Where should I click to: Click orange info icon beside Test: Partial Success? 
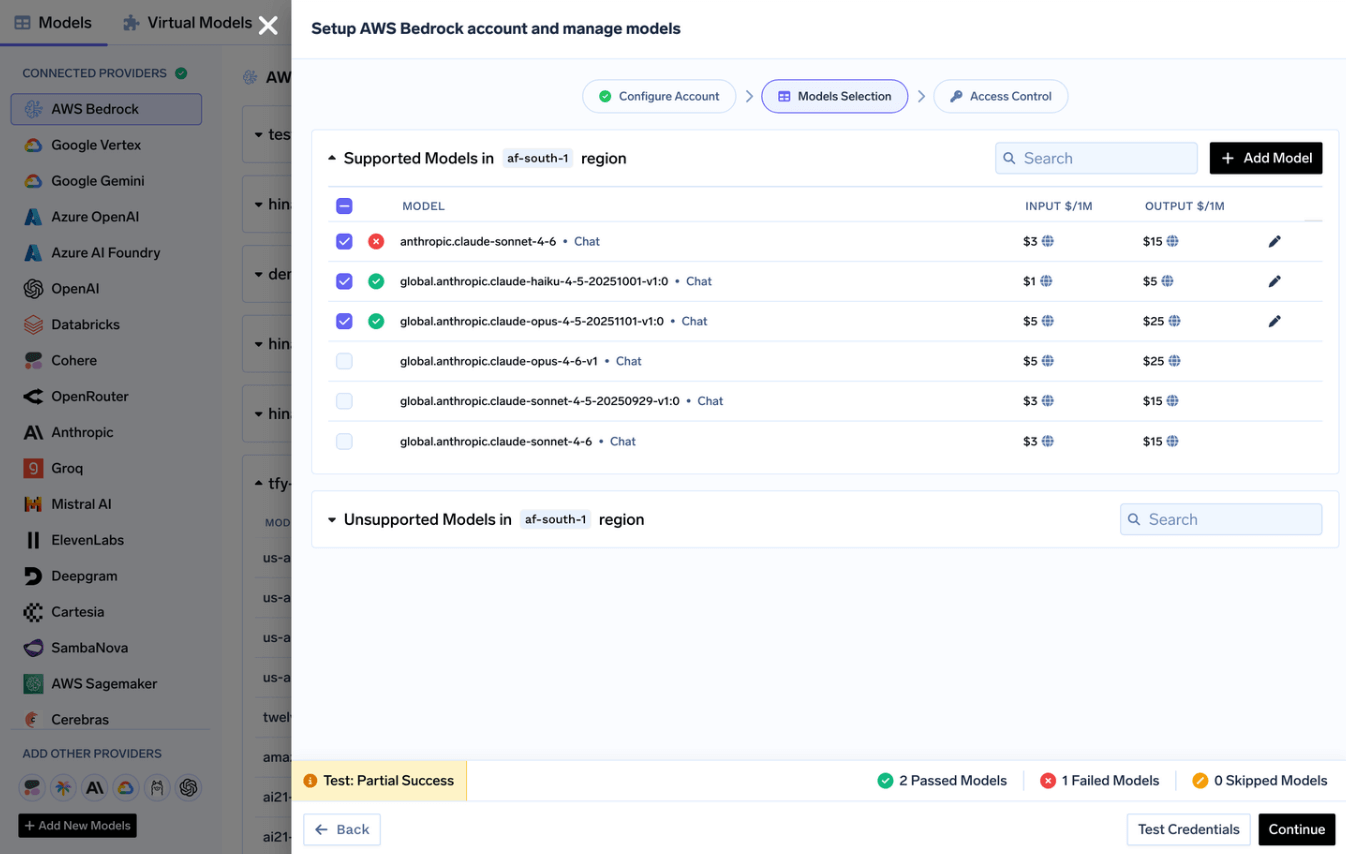coord(310,781)
